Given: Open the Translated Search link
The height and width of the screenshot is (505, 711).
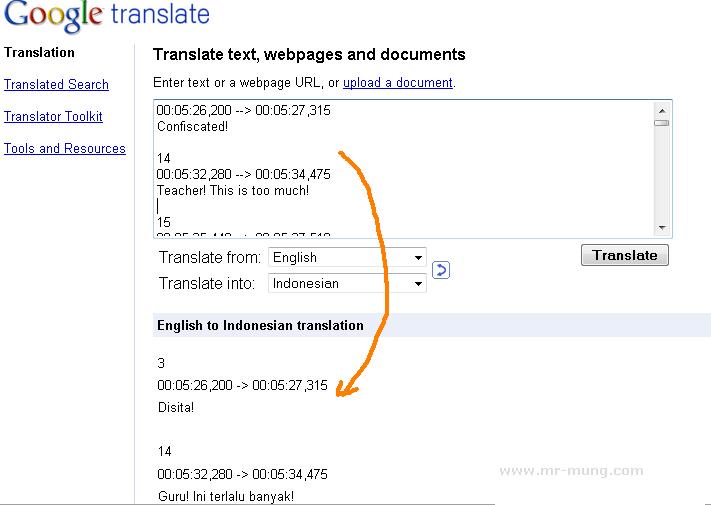Looking at the screenshot, I should tap(56, 84).
